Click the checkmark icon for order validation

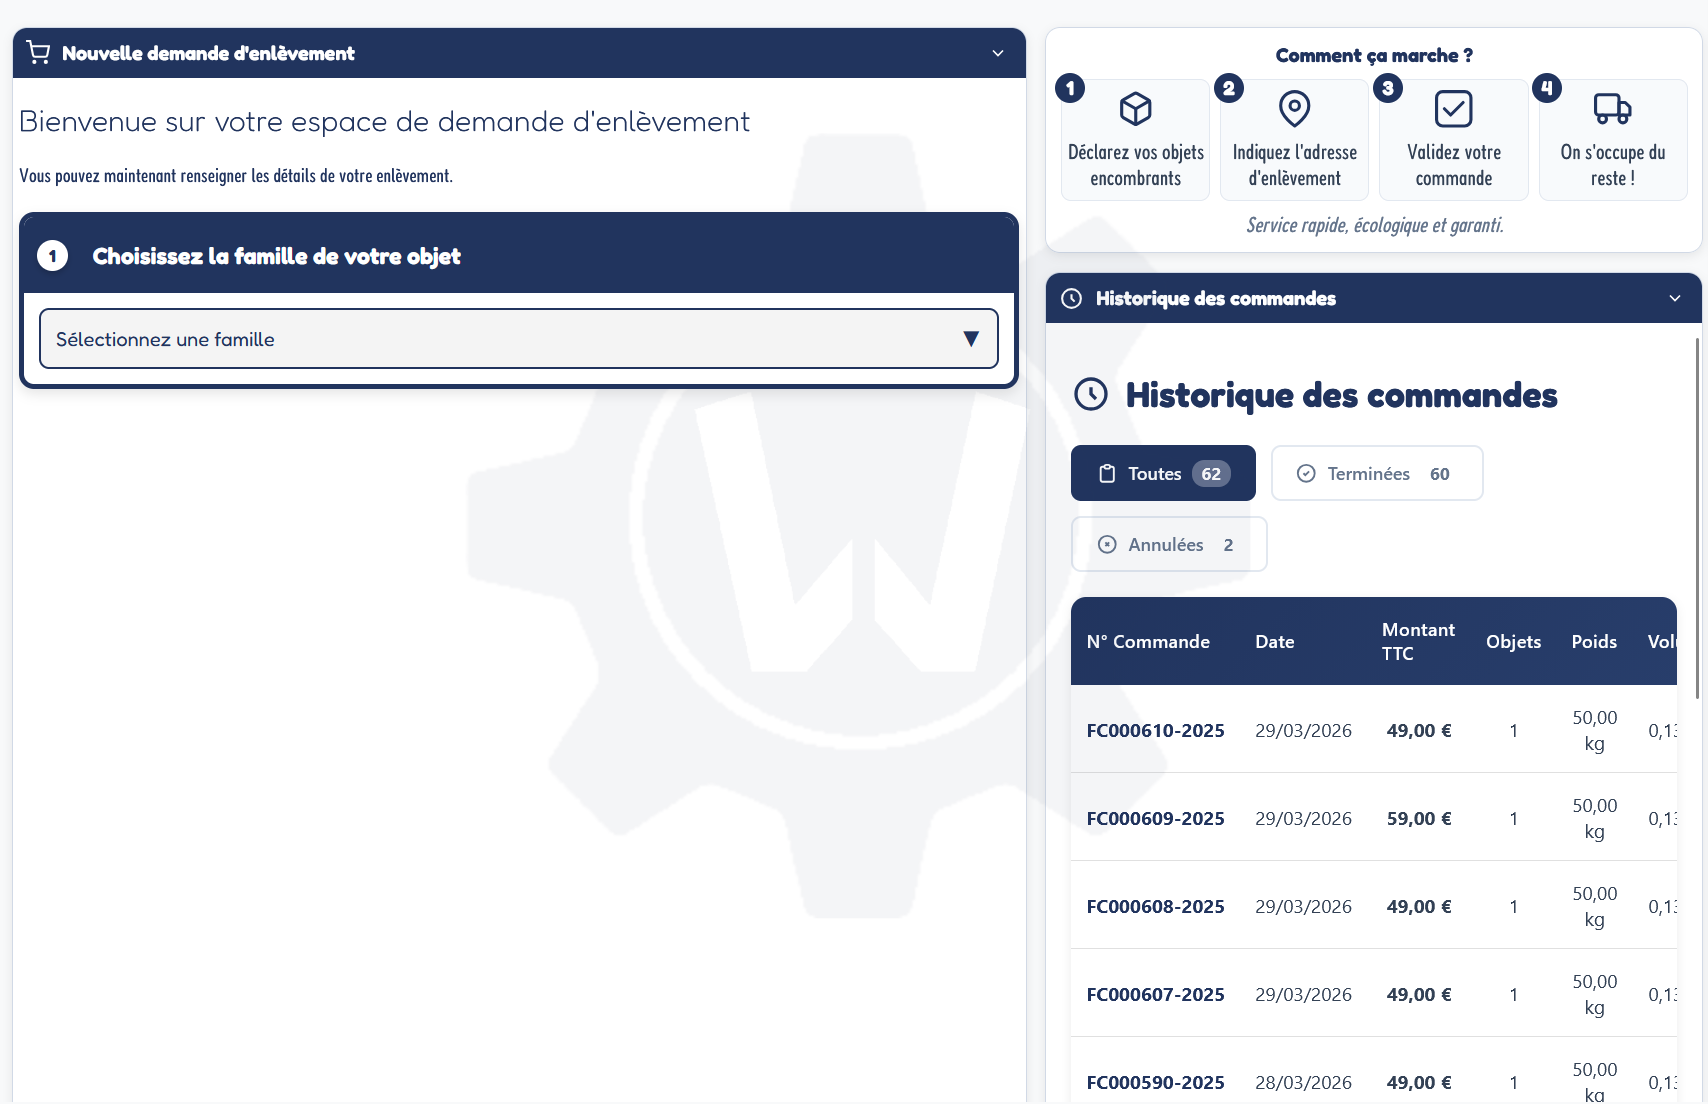coord(1453,108)
